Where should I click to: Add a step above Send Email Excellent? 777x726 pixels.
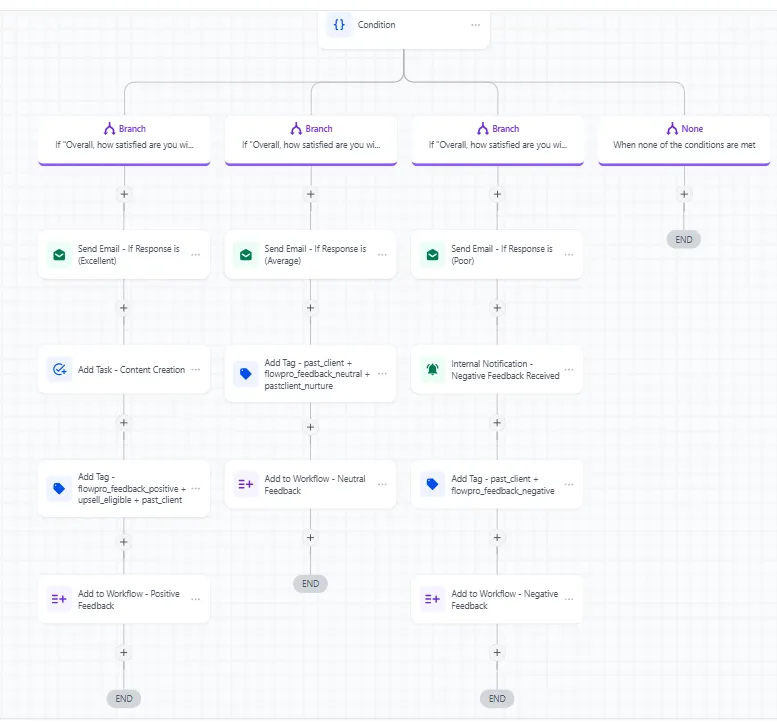[x=124, y=194]
